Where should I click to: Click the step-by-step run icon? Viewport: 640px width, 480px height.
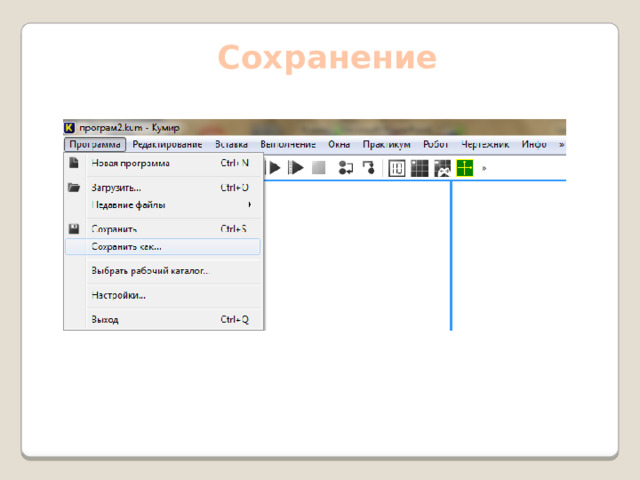(x=296, y=168)
